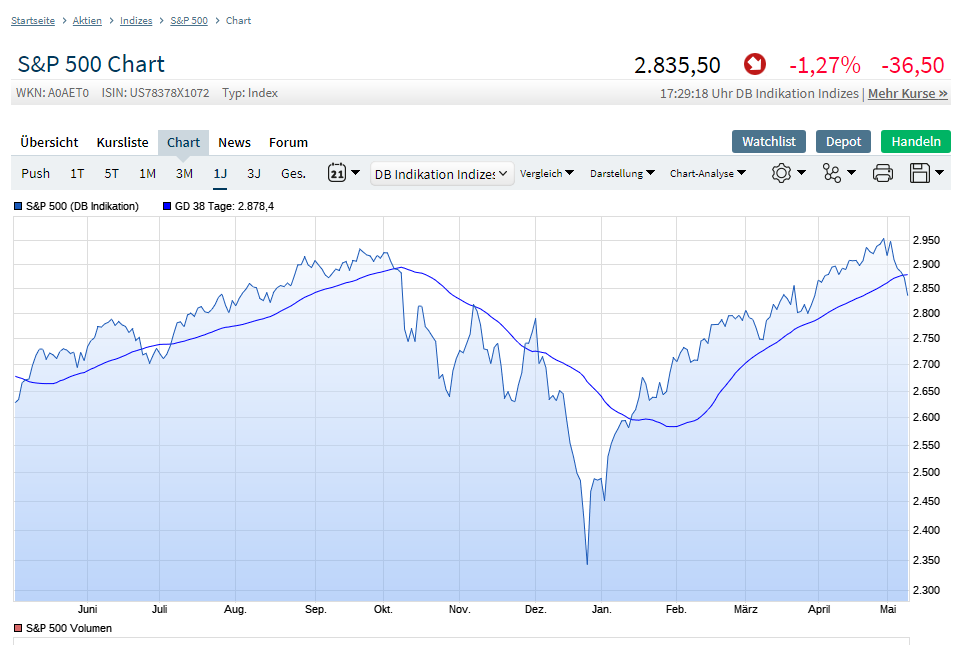Click the share nodes icon
The image size is (961, 645).
[832, 173]
